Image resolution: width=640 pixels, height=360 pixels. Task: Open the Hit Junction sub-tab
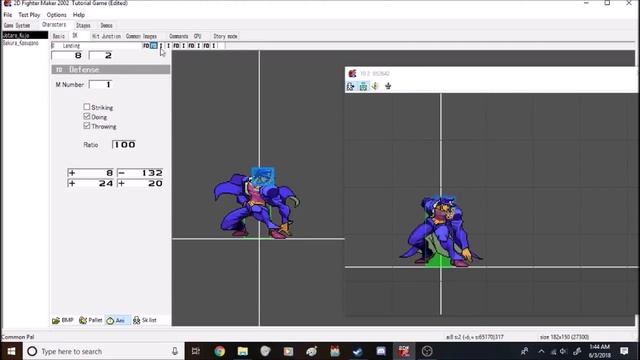click(x=107, y=36)
